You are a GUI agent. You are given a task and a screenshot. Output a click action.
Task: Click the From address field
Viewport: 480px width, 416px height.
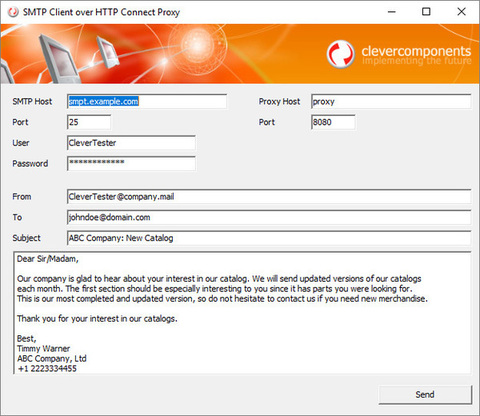(x=269, y=196)
